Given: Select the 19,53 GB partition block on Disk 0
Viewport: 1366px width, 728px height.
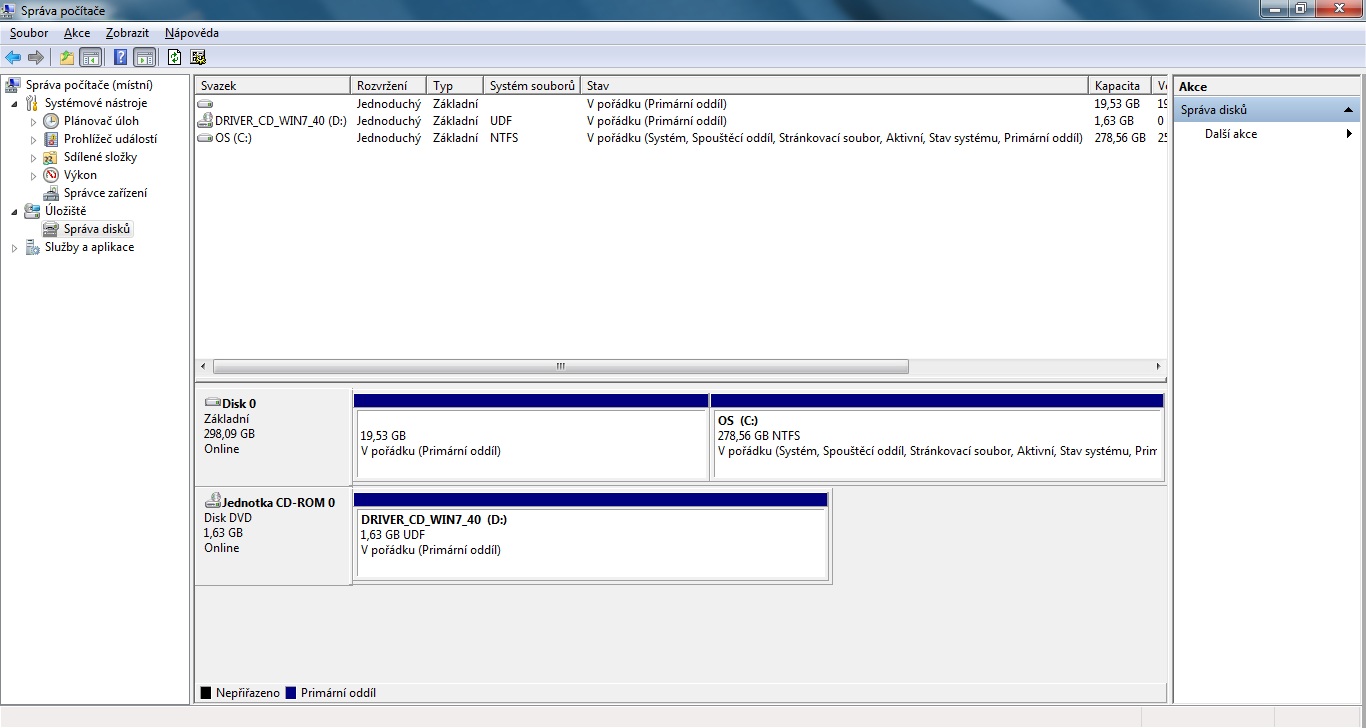Looking at the screenshot, I should coord(531,437).
